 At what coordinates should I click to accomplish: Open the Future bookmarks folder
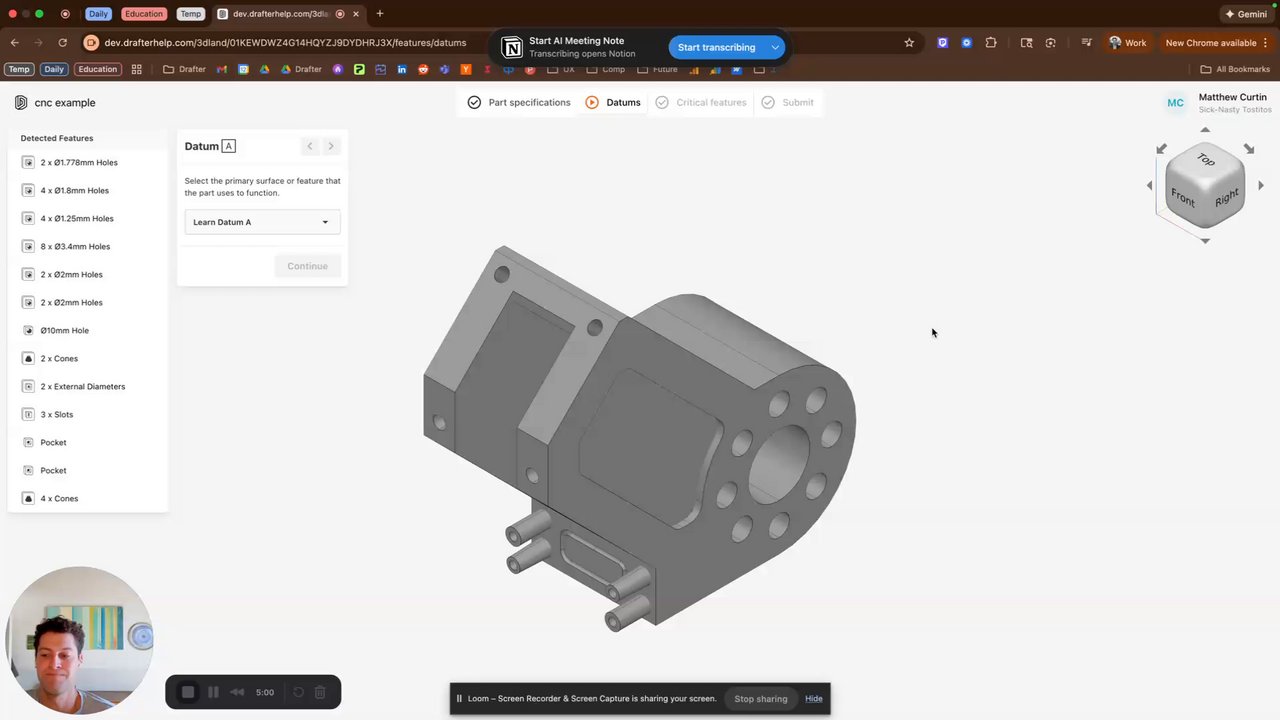[x=657, y=69]
